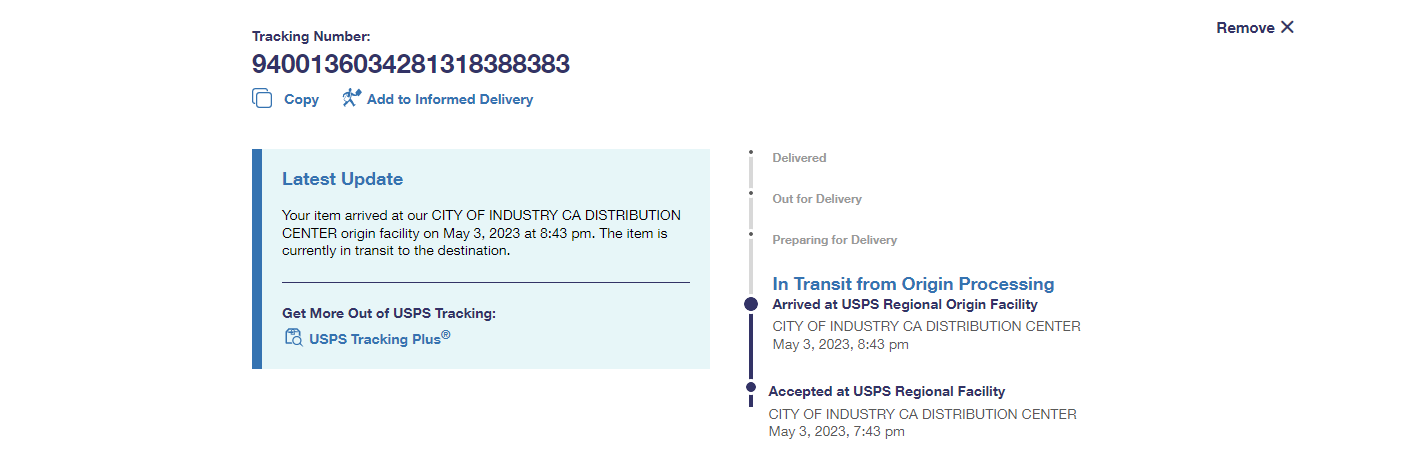
Task: Click Accepted at USPS Regional Facility entry
Action: coord(886,391)
